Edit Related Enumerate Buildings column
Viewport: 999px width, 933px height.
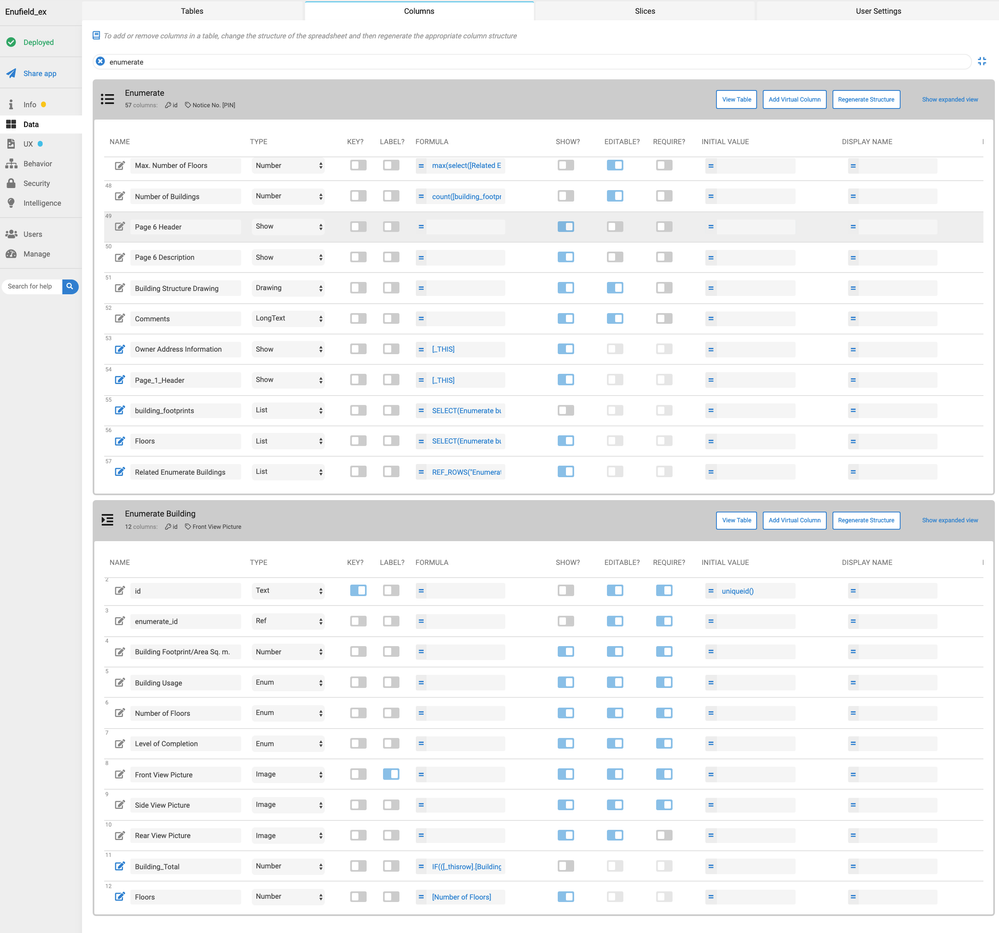coord(119,472)
